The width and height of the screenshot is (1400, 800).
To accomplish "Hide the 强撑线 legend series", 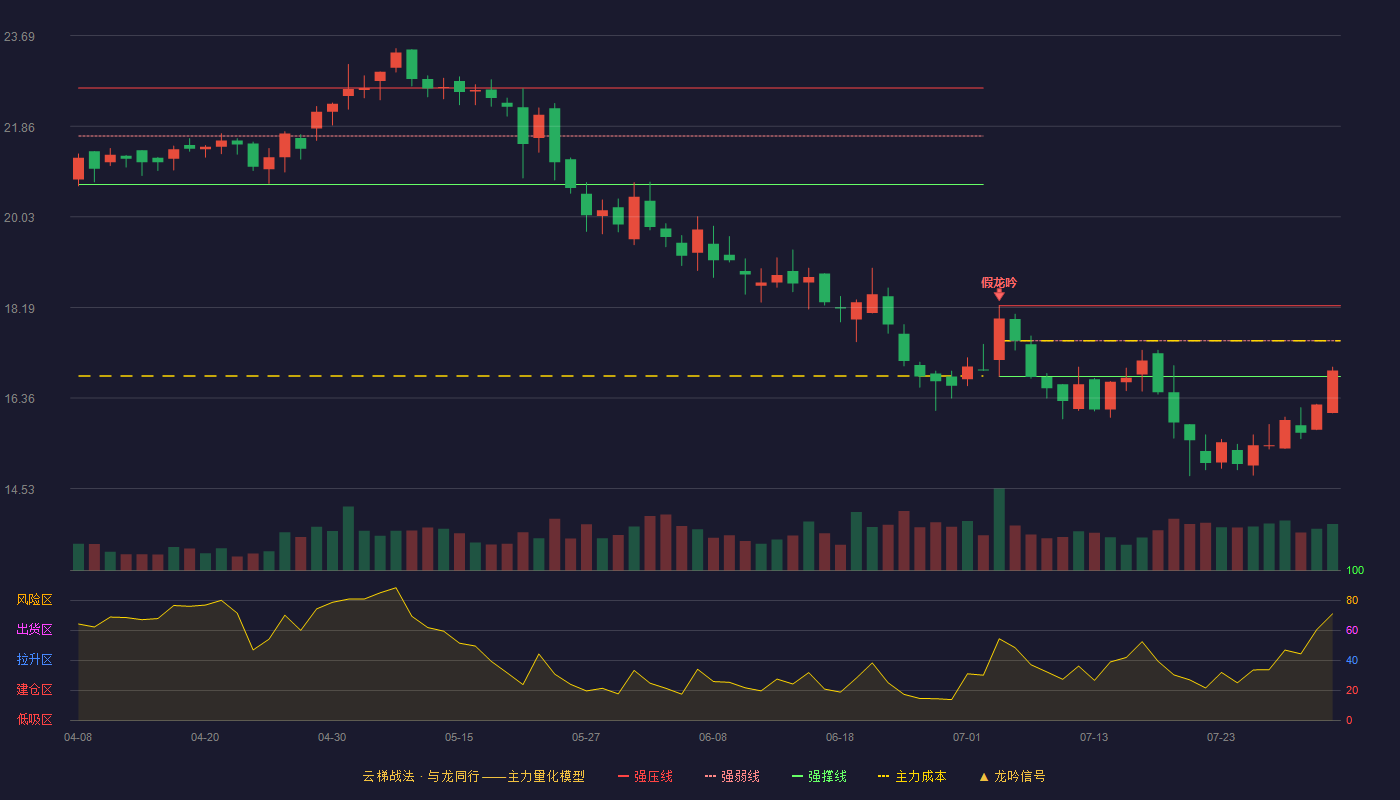I will click(819, 776).
